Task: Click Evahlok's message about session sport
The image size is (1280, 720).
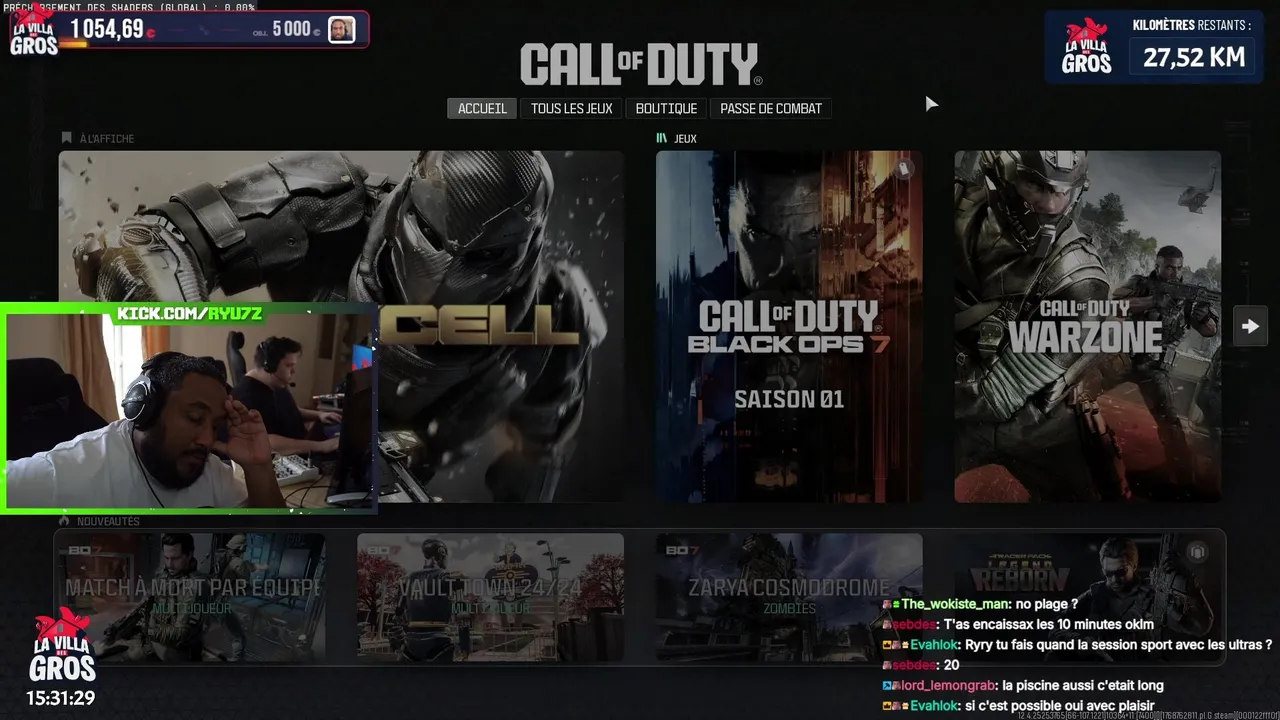Action: tap(1077, 645)
